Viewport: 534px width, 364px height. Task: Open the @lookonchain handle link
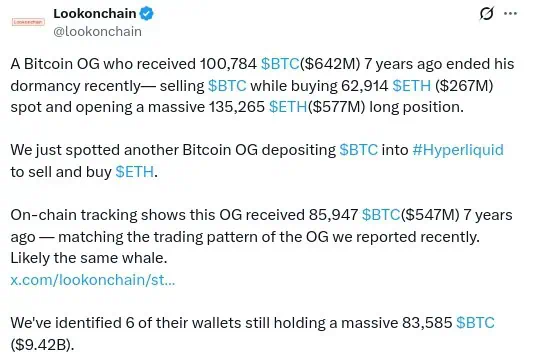pyautogui.click(x=97, y=32)
